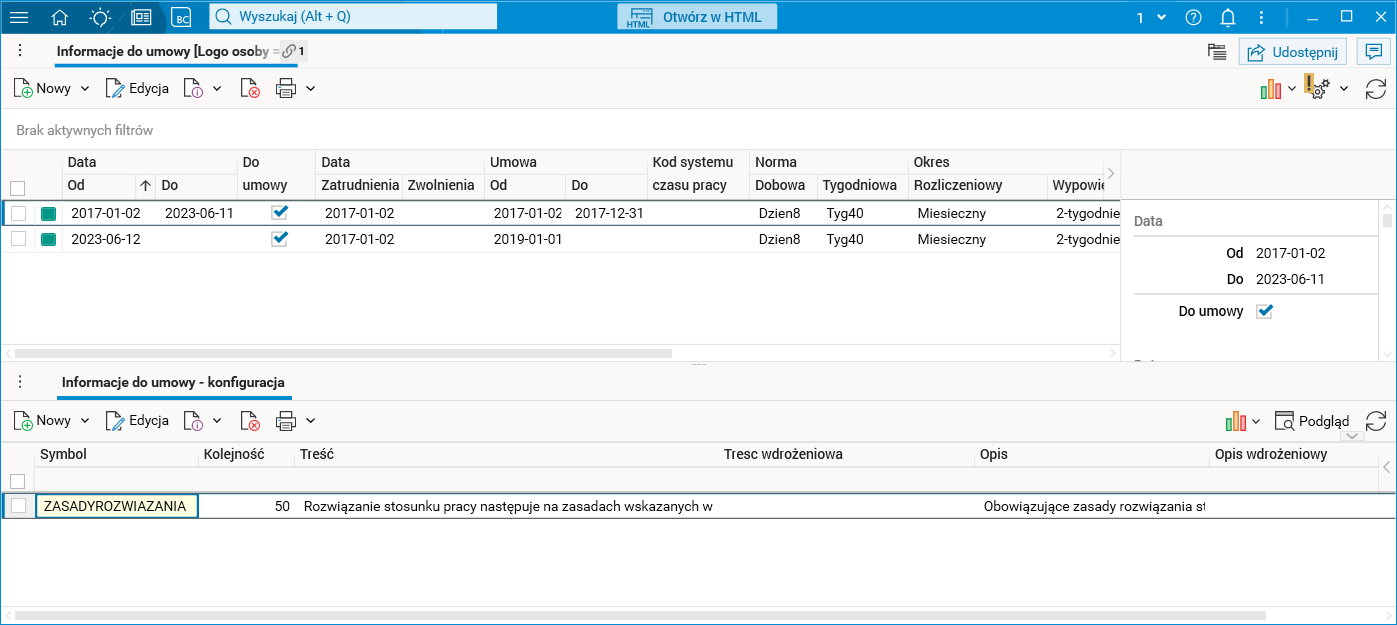The image size is (1397, 625).
Task: Select row checkbox for 2017-01-02 to 2023-06-11
Action: [x=18, y=213]
